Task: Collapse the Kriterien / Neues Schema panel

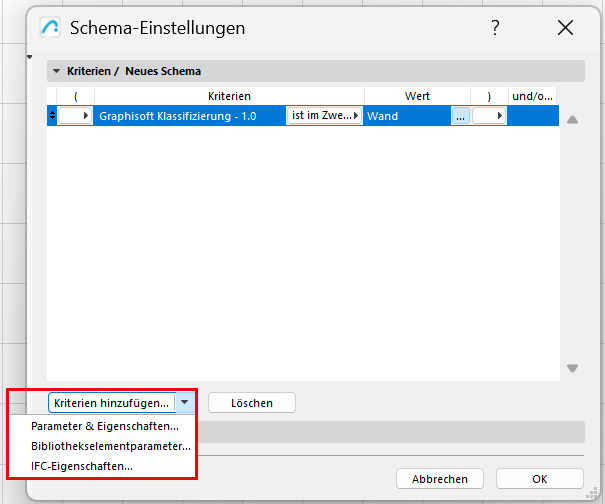Action: click(56, 71)
